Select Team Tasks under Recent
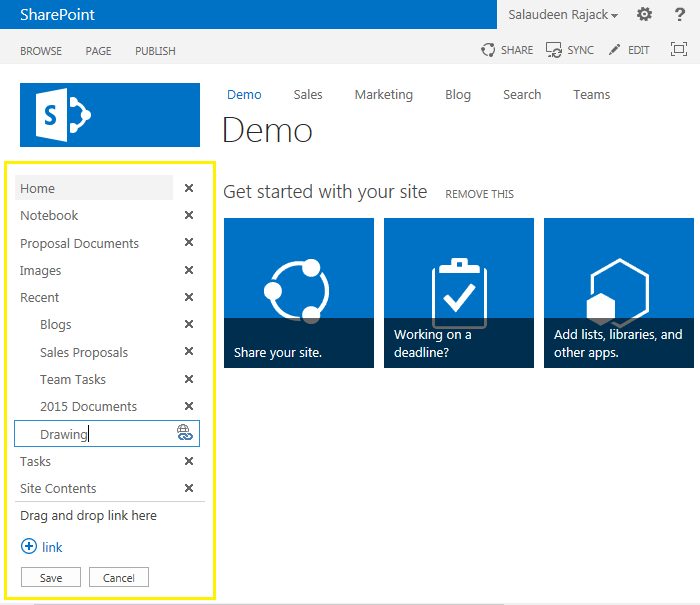Screen dimensions: 700x605 click(x=73, y=380)
